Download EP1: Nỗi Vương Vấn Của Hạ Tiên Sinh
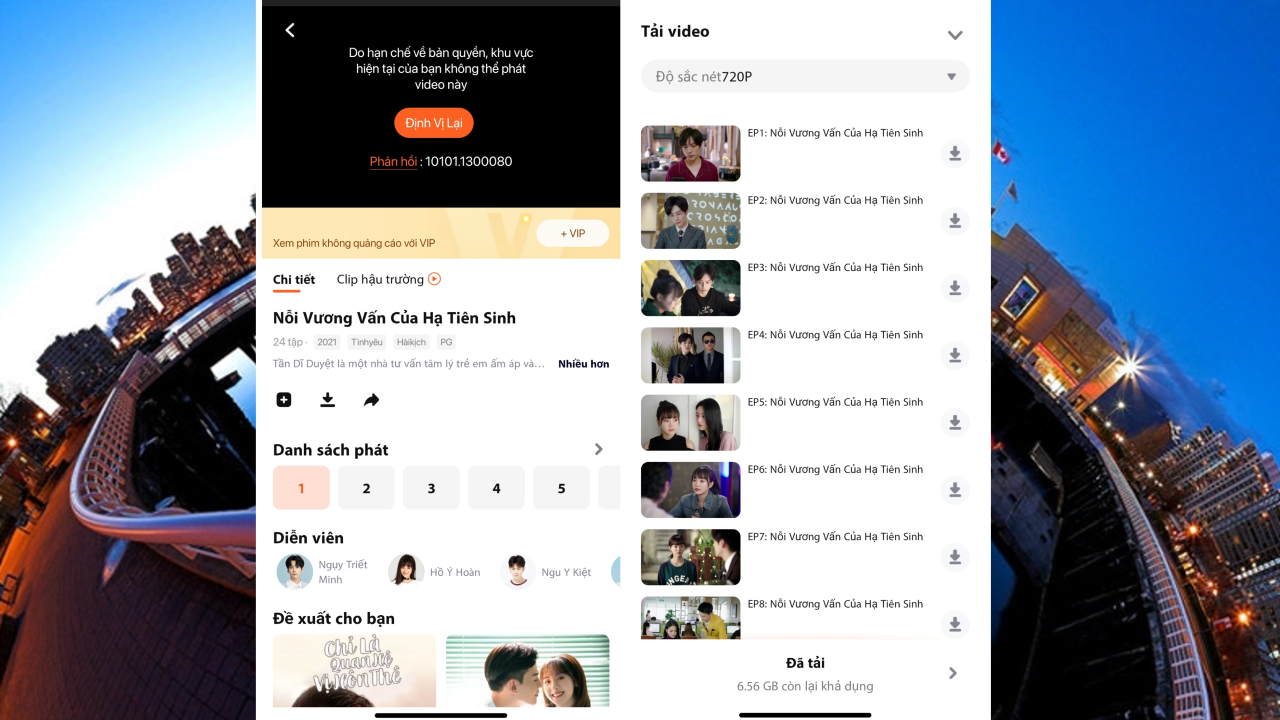This screenshot has height=720, width=1280. click(x=955, y=153)
